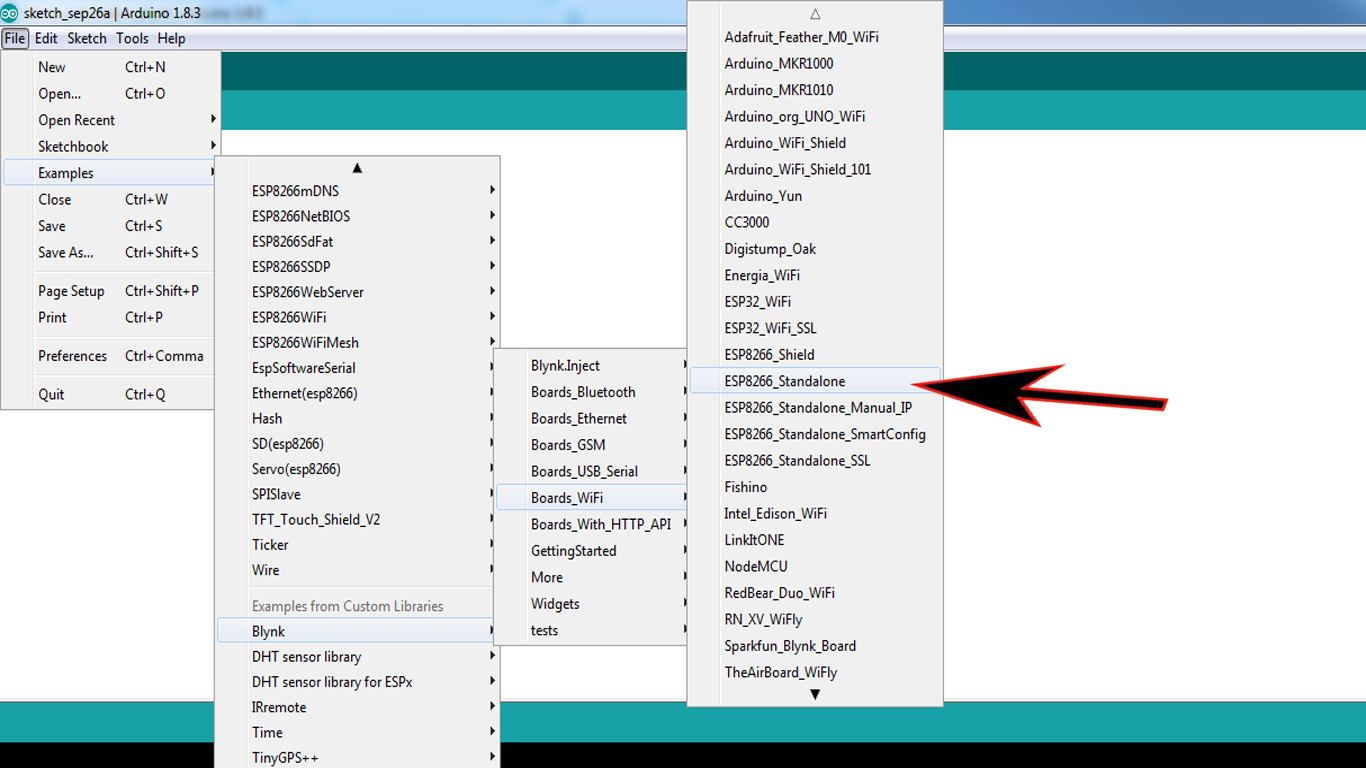This screenshot has width=1366, height=768.
Task: Open SD(esp8266) examples
Action: (357, 443)
